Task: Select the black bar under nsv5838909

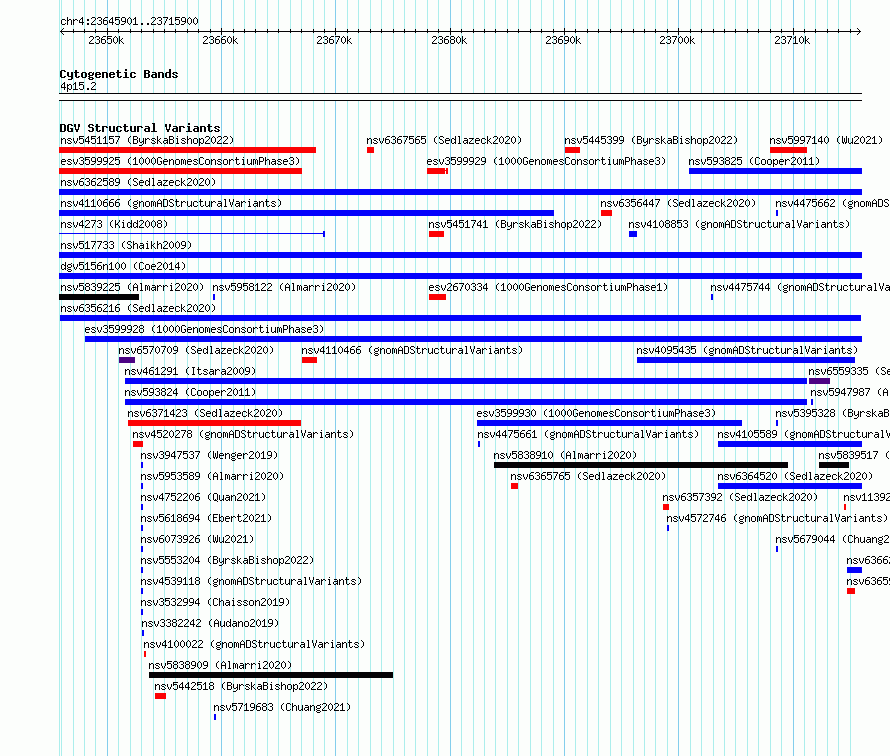Action: pyautogui.click(x=271, y=675)
